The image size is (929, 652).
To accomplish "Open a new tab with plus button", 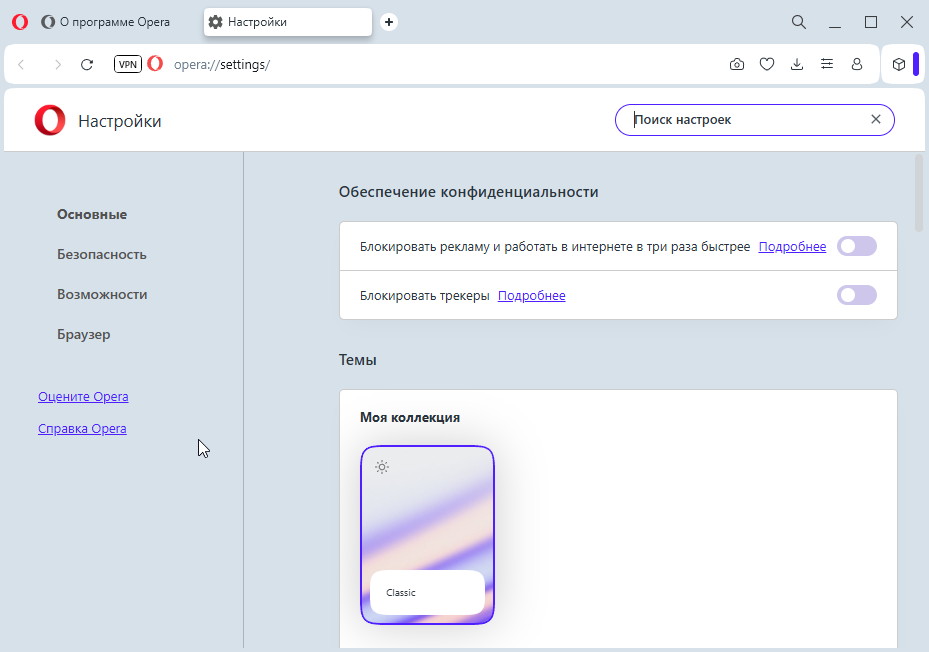I will pos(389,22).
